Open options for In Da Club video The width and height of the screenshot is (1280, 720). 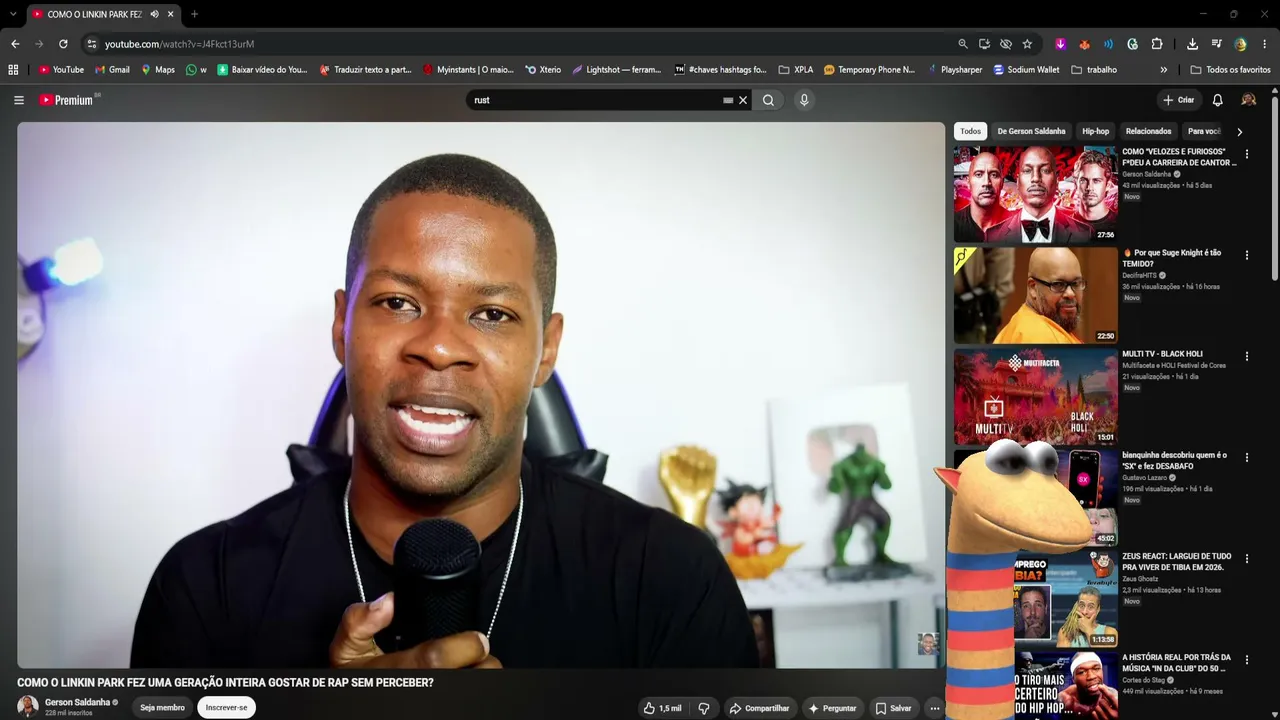tap(1246, 659)
